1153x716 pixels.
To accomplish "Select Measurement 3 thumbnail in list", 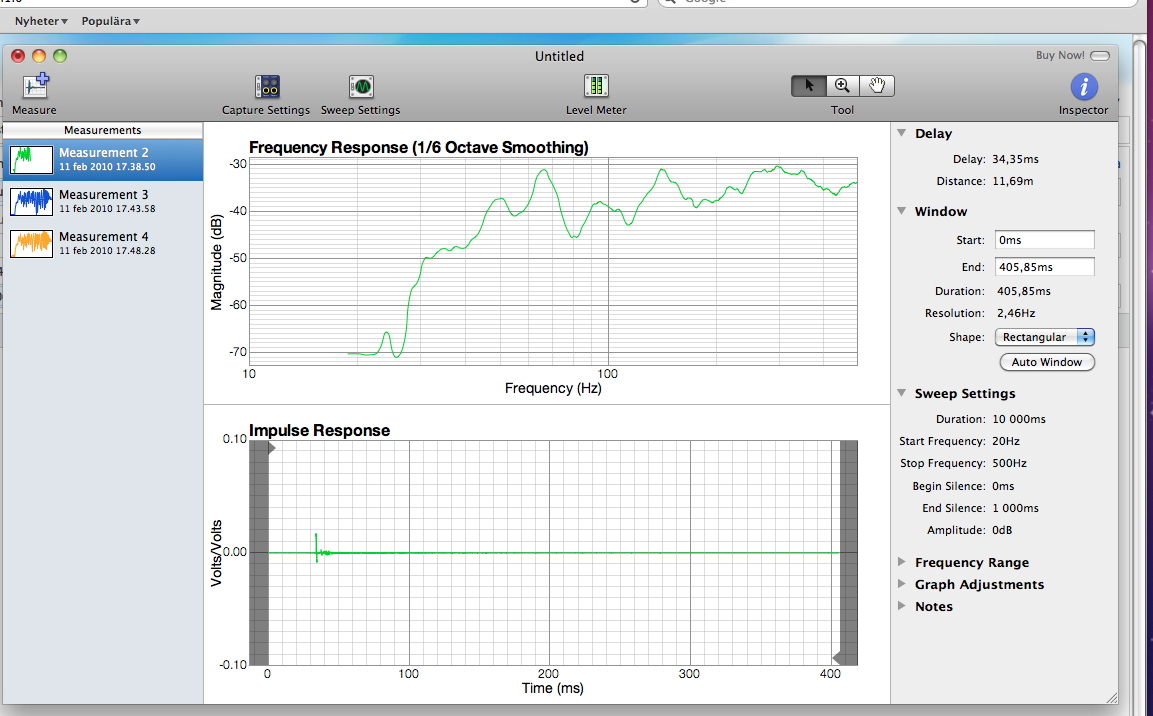I will click(32, 201).
